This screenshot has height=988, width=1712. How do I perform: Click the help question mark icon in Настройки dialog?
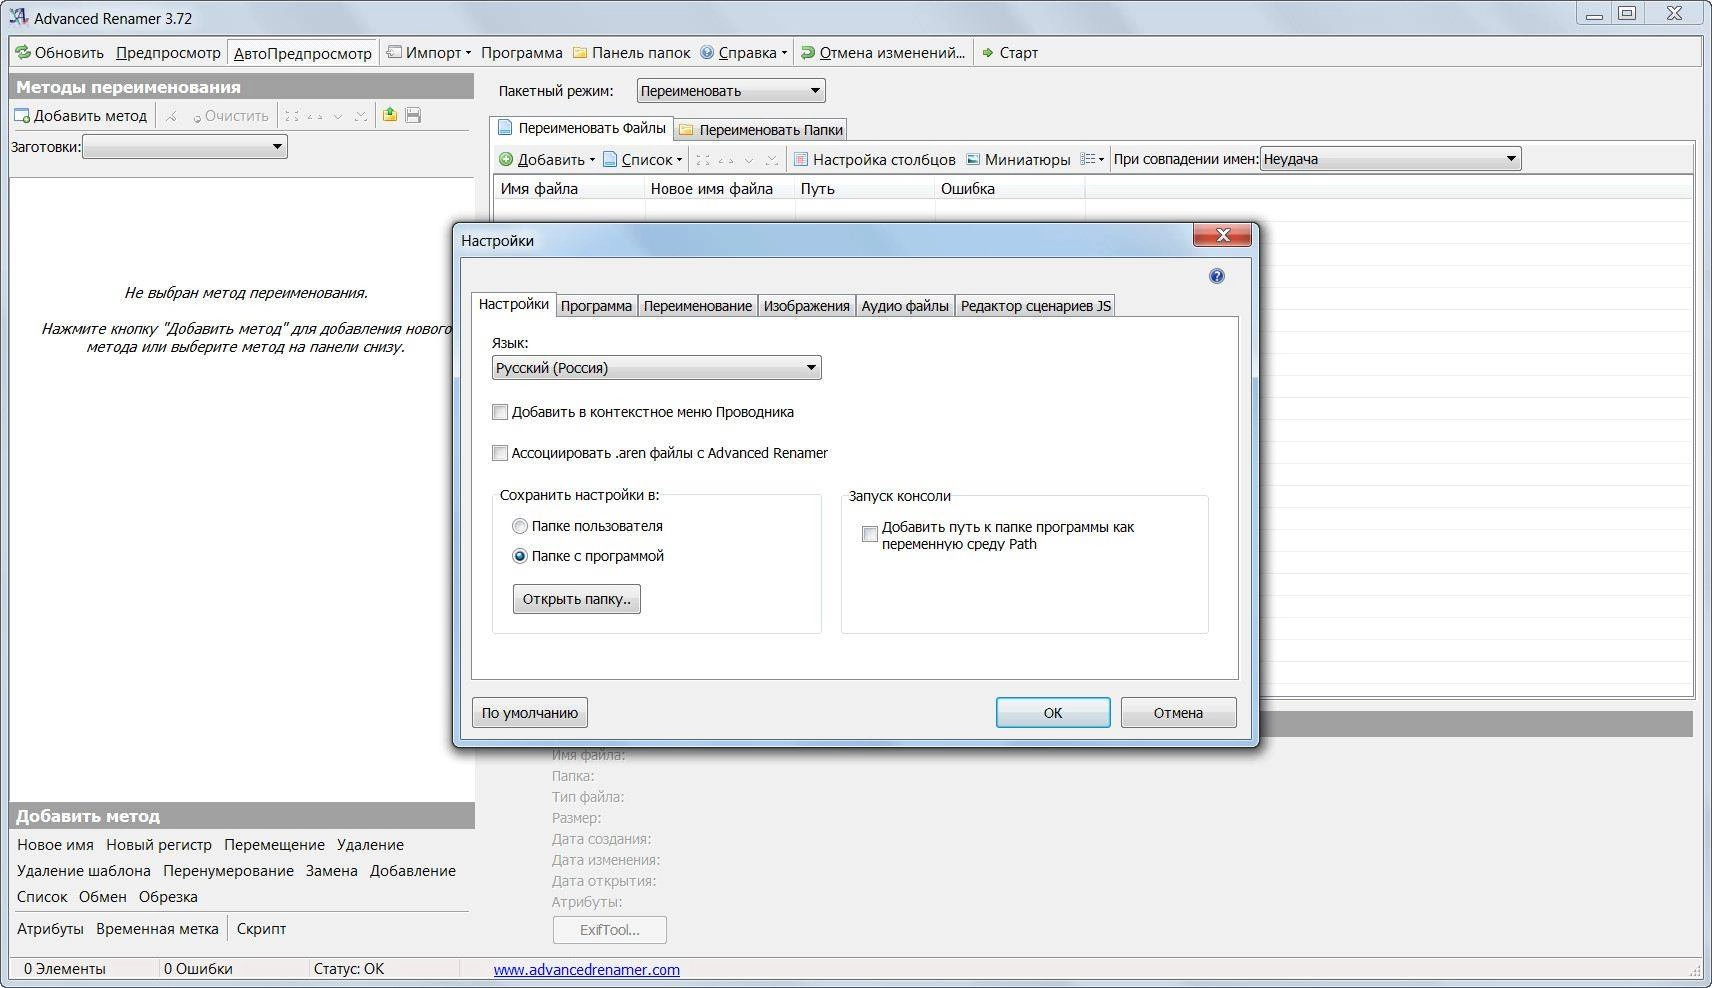coord(1216,276)
